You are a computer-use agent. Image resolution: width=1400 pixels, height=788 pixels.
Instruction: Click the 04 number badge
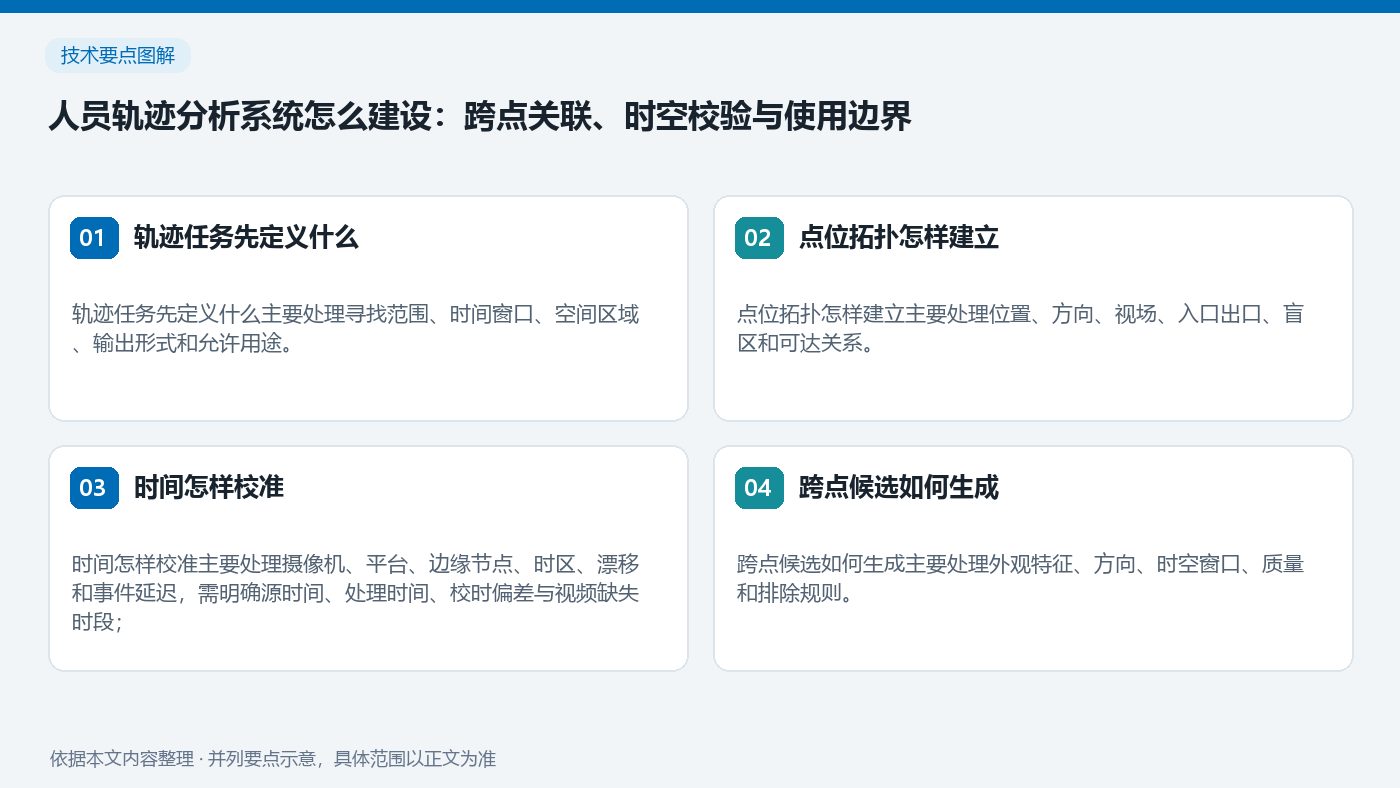pyautogui.click(x=759, y=488)
